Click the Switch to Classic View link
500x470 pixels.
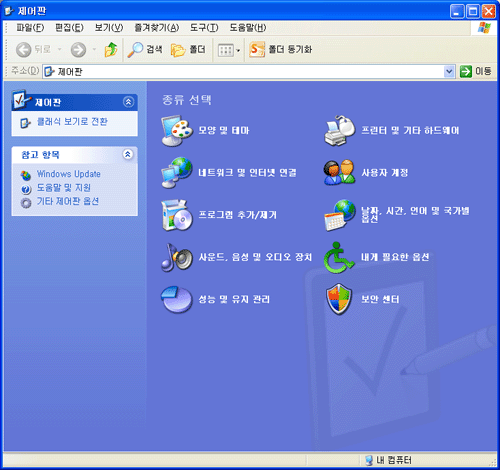(72, 122)
